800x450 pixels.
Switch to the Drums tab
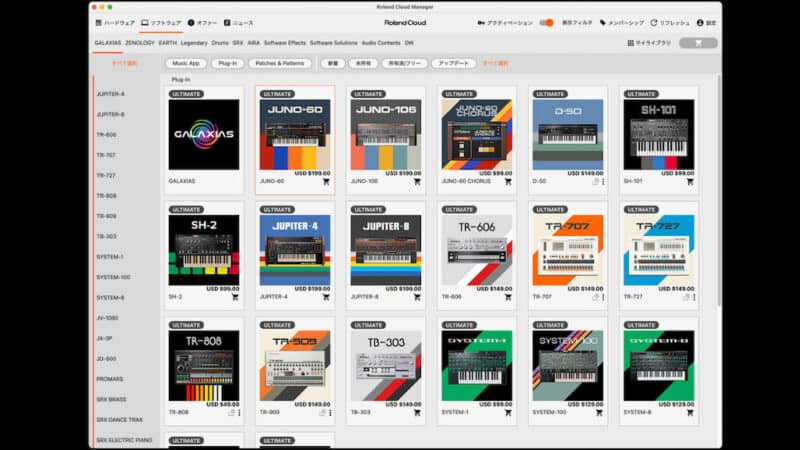point(220,43)
